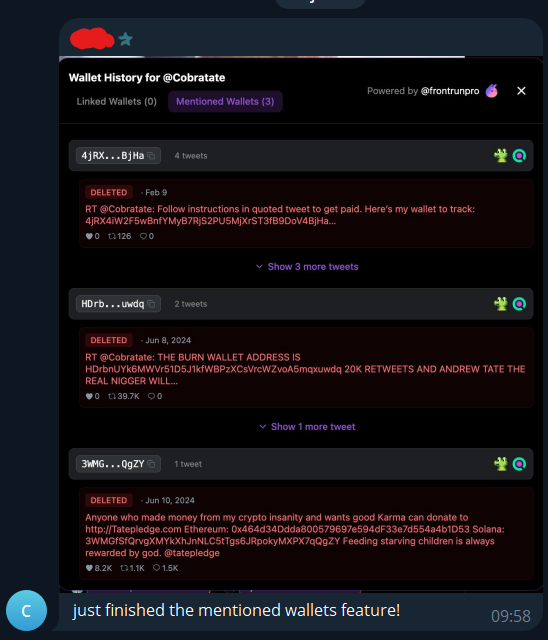Screen dimensions: 548x640
Task: Copy the HDrb...uwdq wallet address
Action: click(x=151, y=304)
